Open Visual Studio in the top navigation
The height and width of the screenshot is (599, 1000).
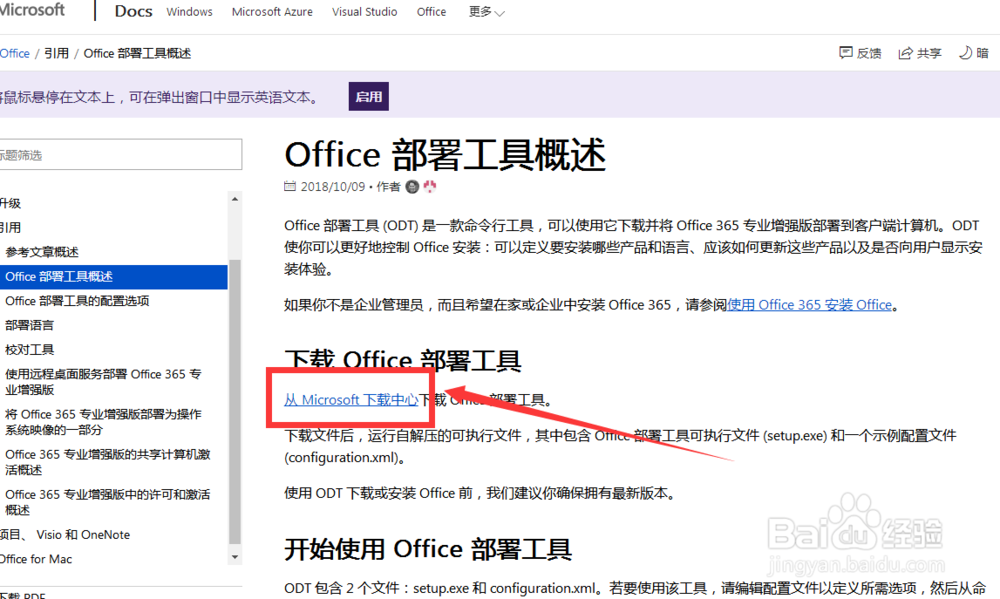coord(364,11)
